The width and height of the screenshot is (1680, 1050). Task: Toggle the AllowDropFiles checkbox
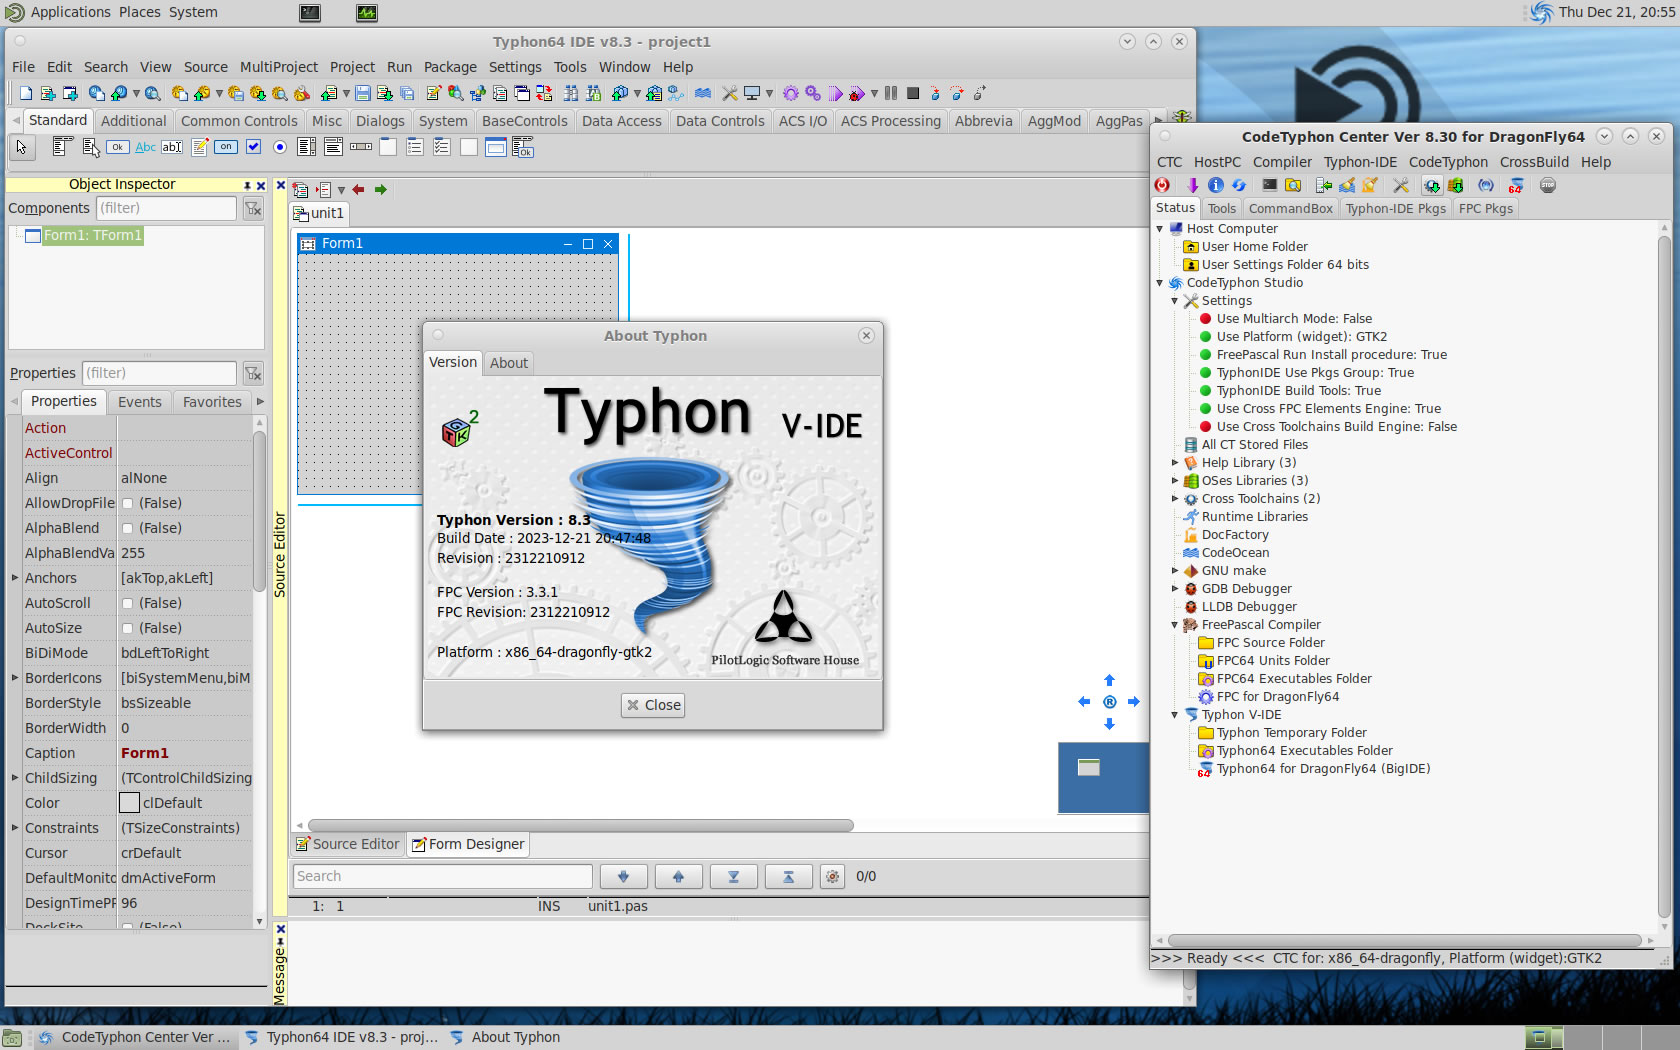click(x=127, y=503)
